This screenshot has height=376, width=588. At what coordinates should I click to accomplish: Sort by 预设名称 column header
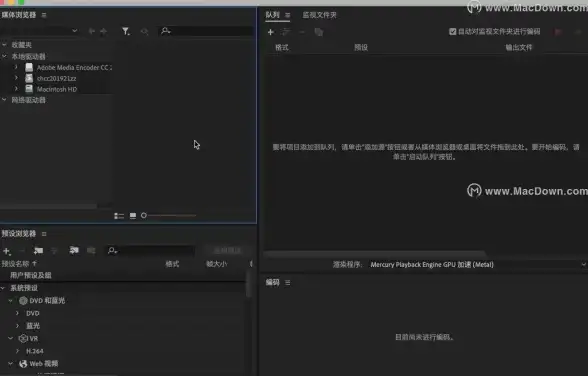19,264
